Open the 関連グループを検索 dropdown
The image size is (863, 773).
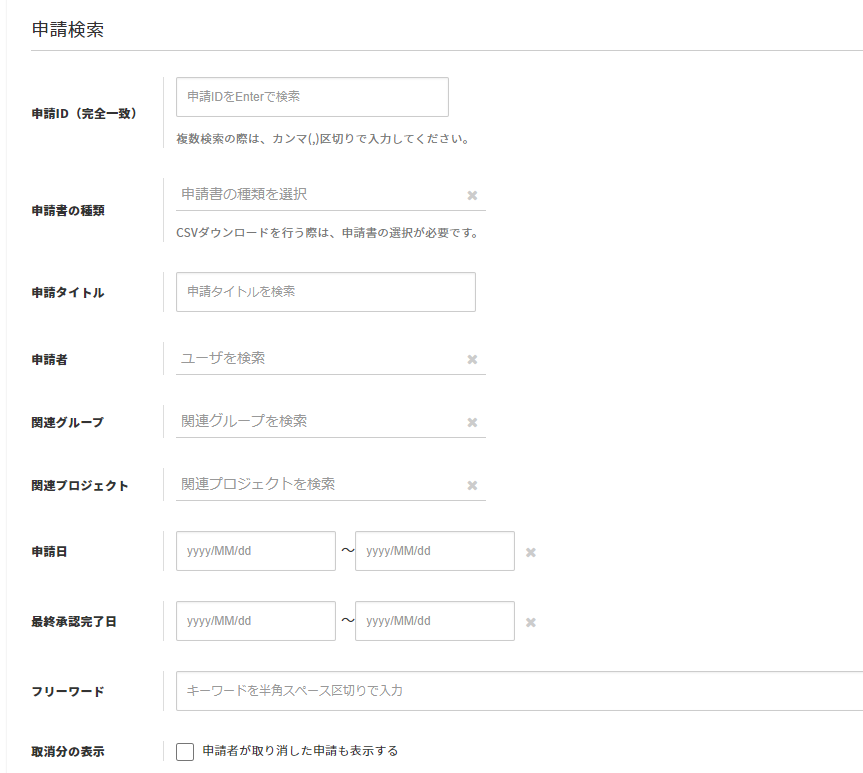(x=315, y=421)
